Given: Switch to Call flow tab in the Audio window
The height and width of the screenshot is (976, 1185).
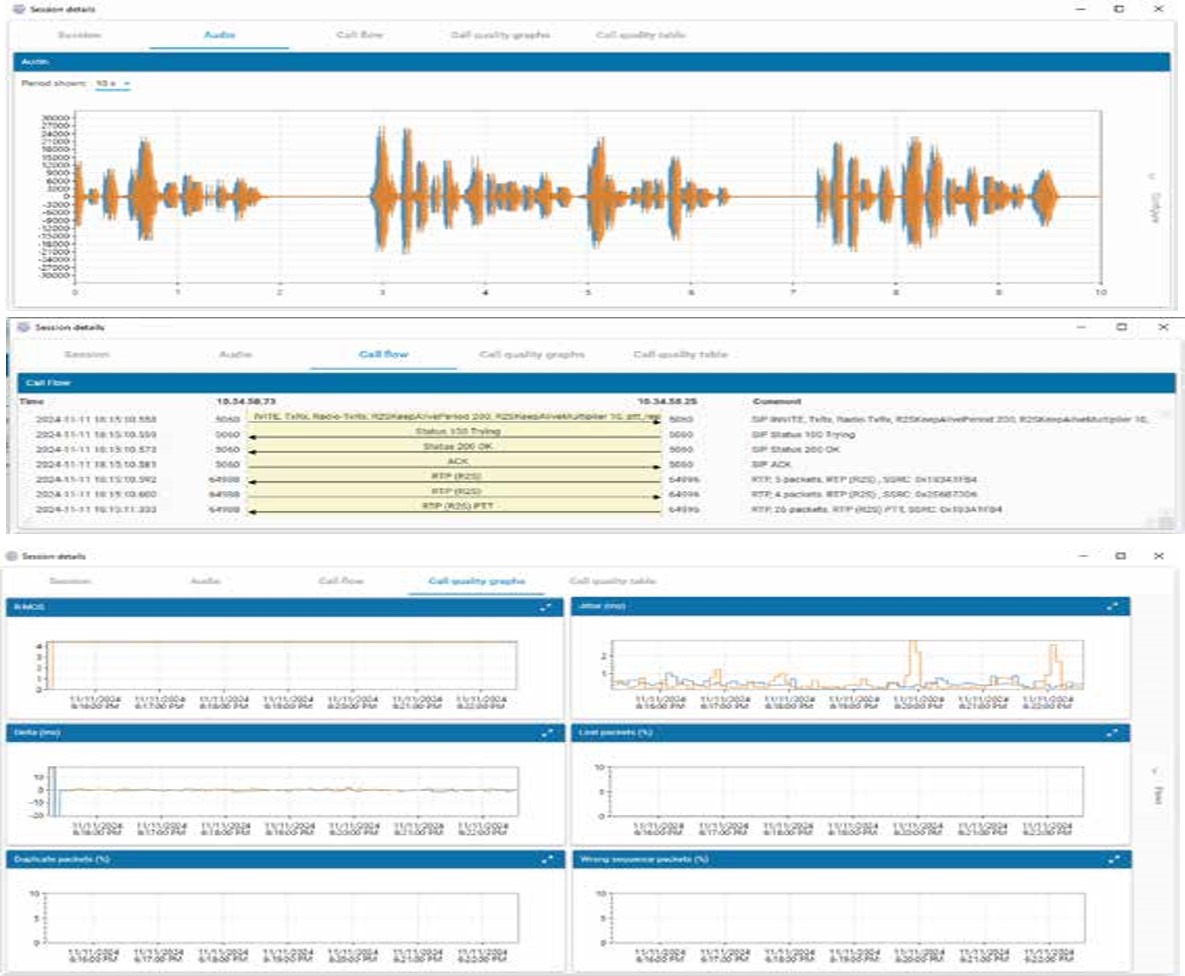Looking at the screenshot, I should (358, 35).
